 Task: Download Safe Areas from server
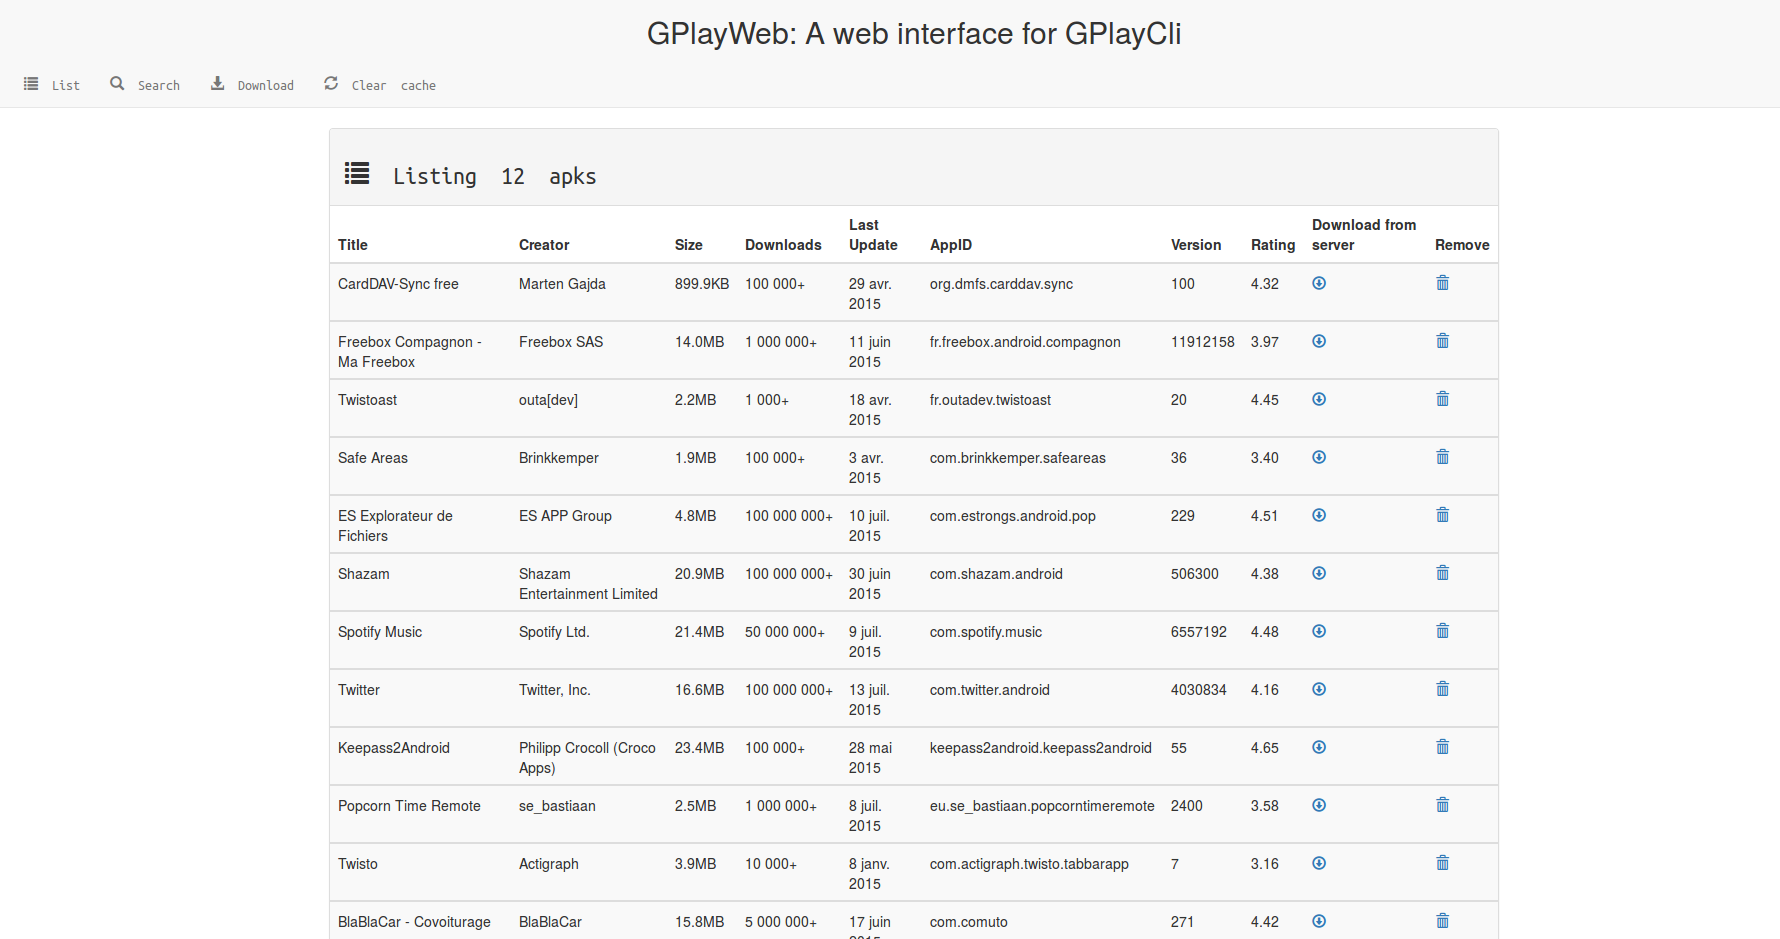coord(1319,457)
